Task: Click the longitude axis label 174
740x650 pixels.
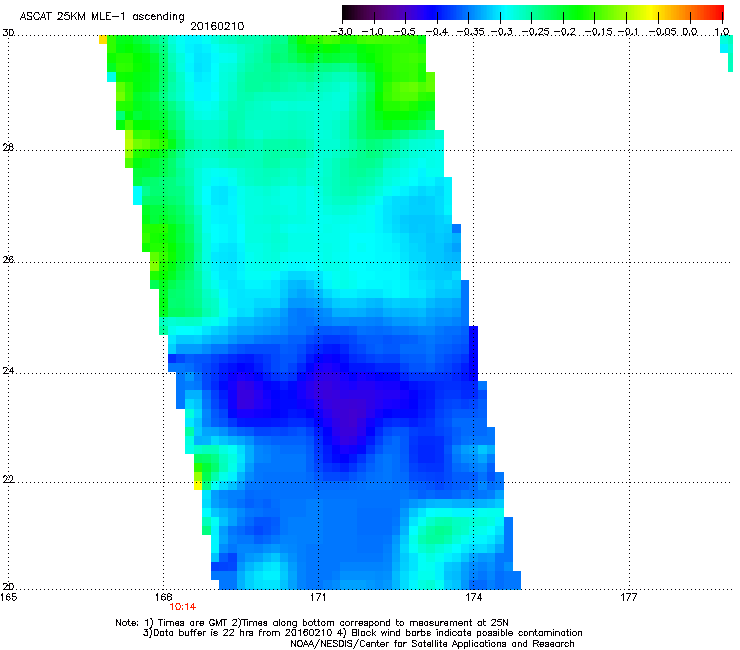Action: pos(473,597)
